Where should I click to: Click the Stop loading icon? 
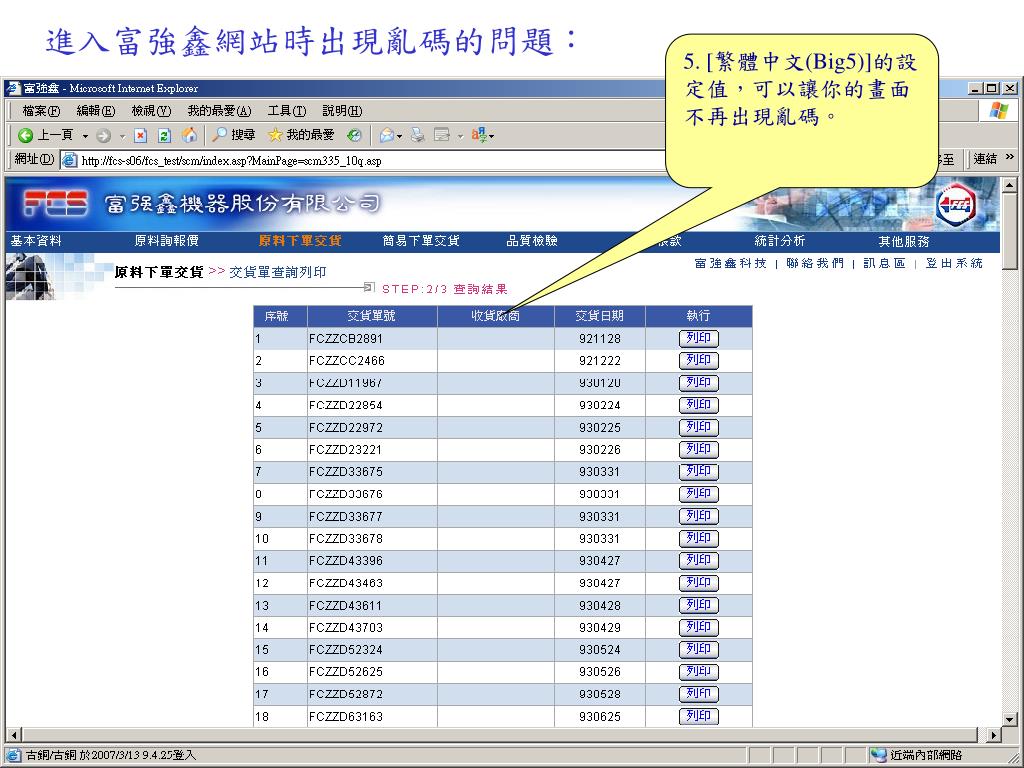[x=140, y=136]
